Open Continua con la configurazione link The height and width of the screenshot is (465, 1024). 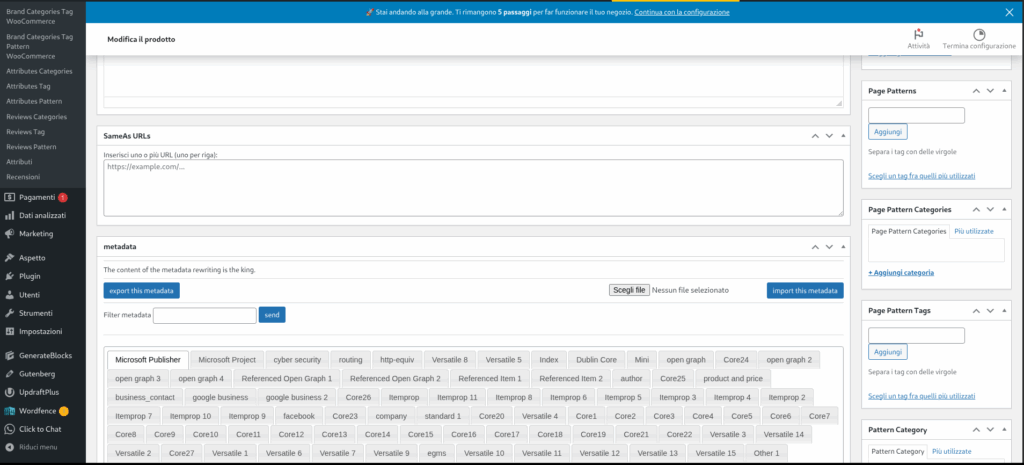[x=682, y=12]
